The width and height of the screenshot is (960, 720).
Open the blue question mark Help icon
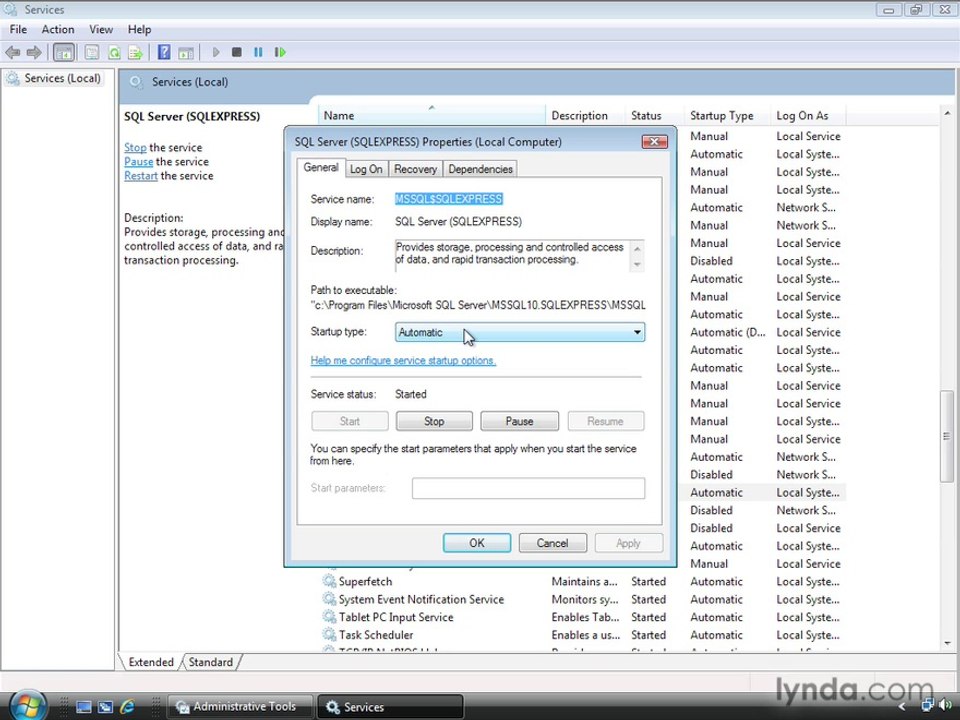click(164, 53)
